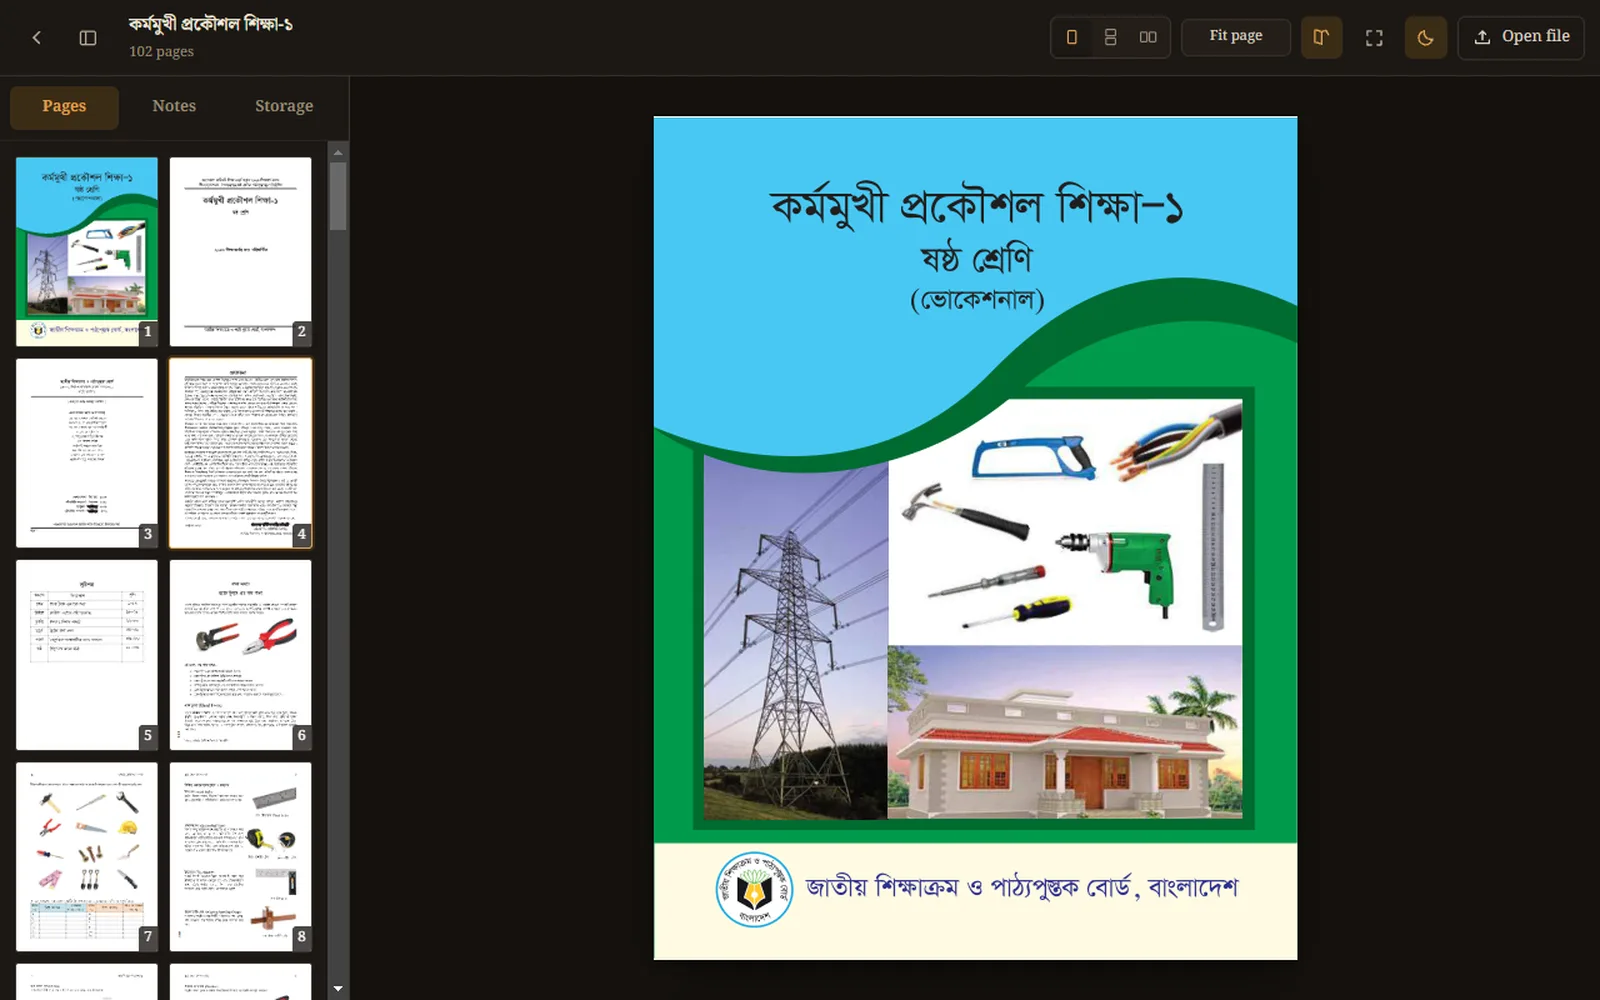The height and width of the screenshot is (1000, 1600).
Task: Click the Open file button
Action: (1521, 38)
